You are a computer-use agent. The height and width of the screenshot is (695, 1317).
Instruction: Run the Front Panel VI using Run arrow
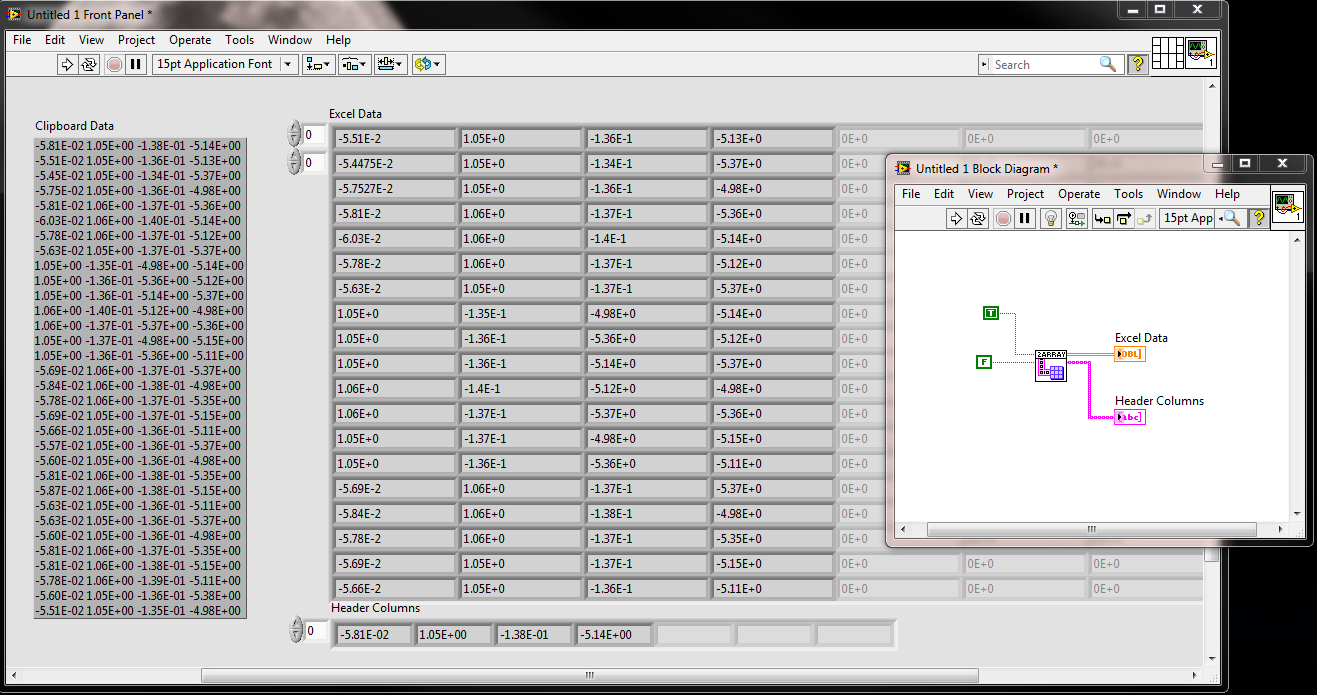68,64
